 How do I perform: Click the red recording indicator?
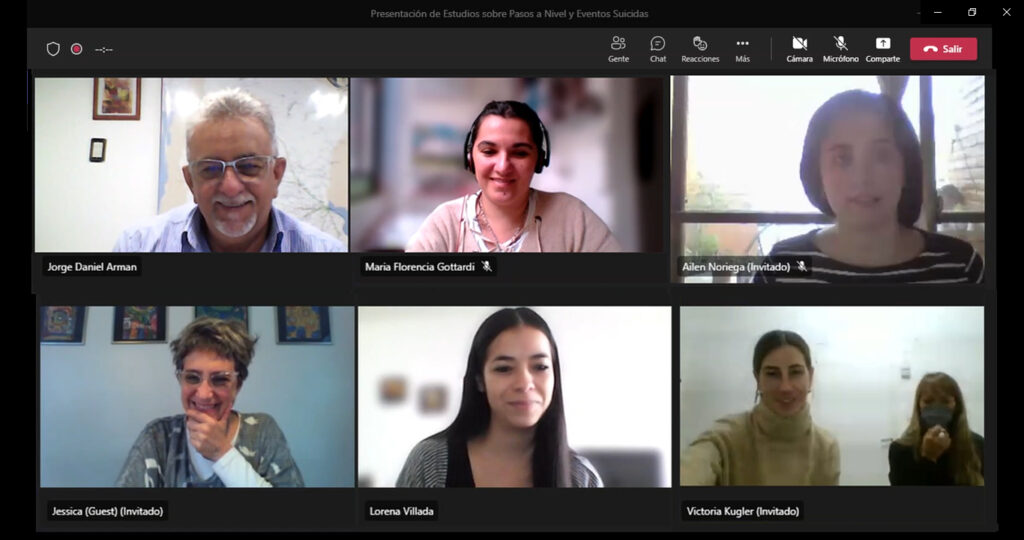[x=76, y=49]
